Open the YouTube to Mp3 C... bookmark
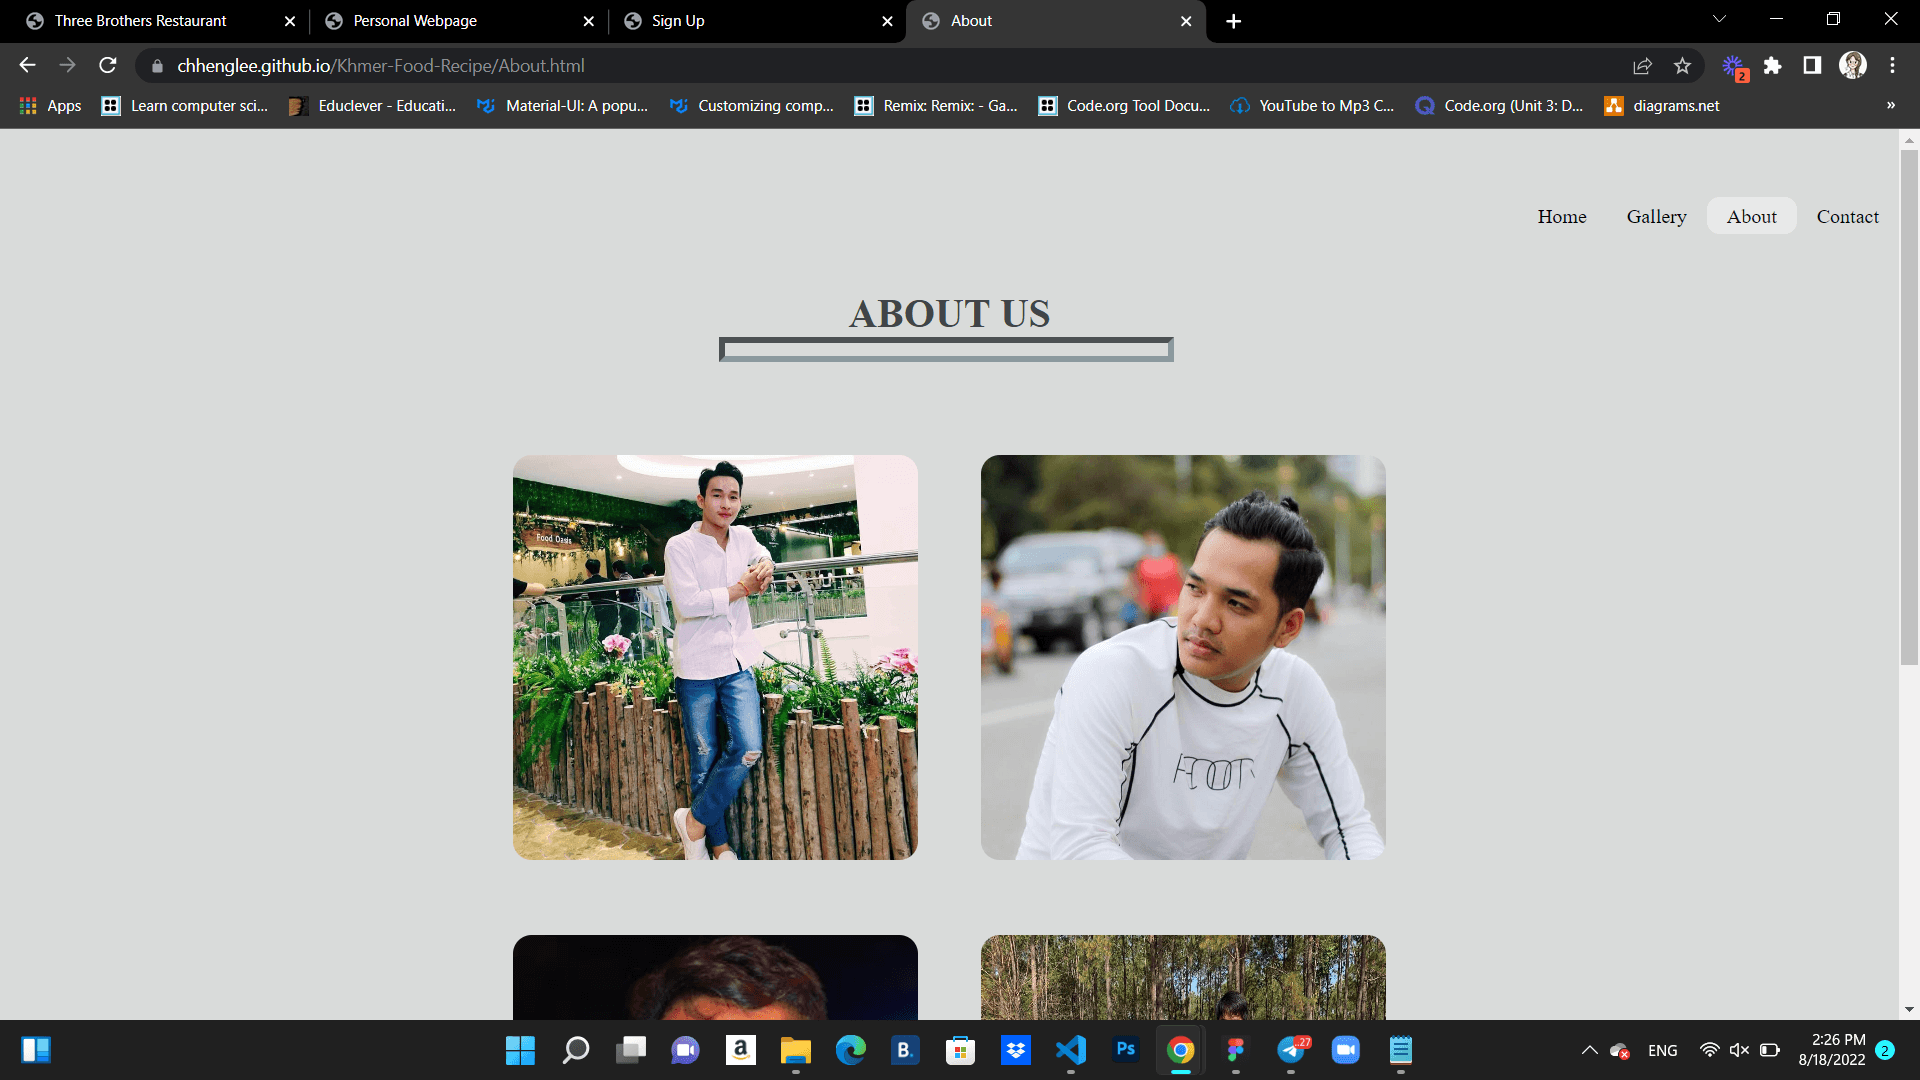1920x1080 pixels. pyautogui.click(x=1312, y=106)
